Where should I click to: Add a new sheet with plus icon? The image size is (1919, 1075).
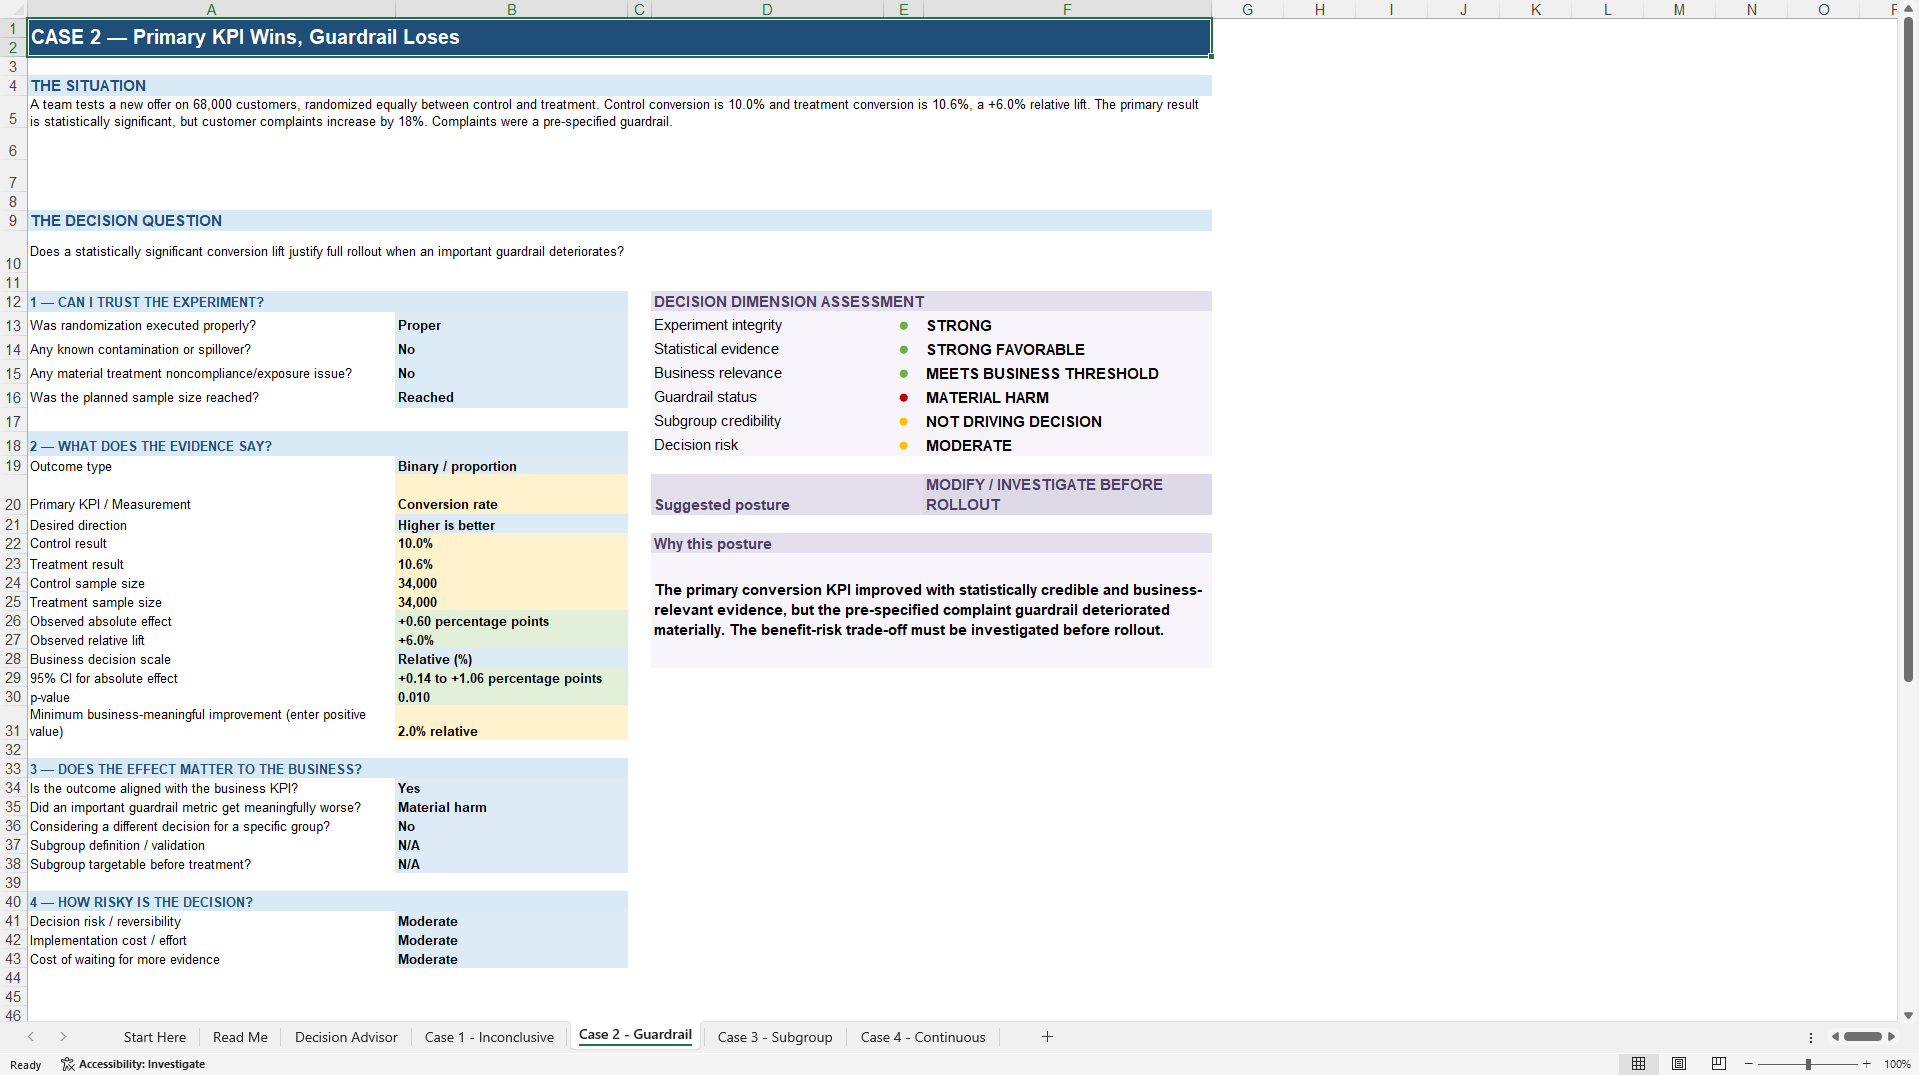tap(1047, 1037)
